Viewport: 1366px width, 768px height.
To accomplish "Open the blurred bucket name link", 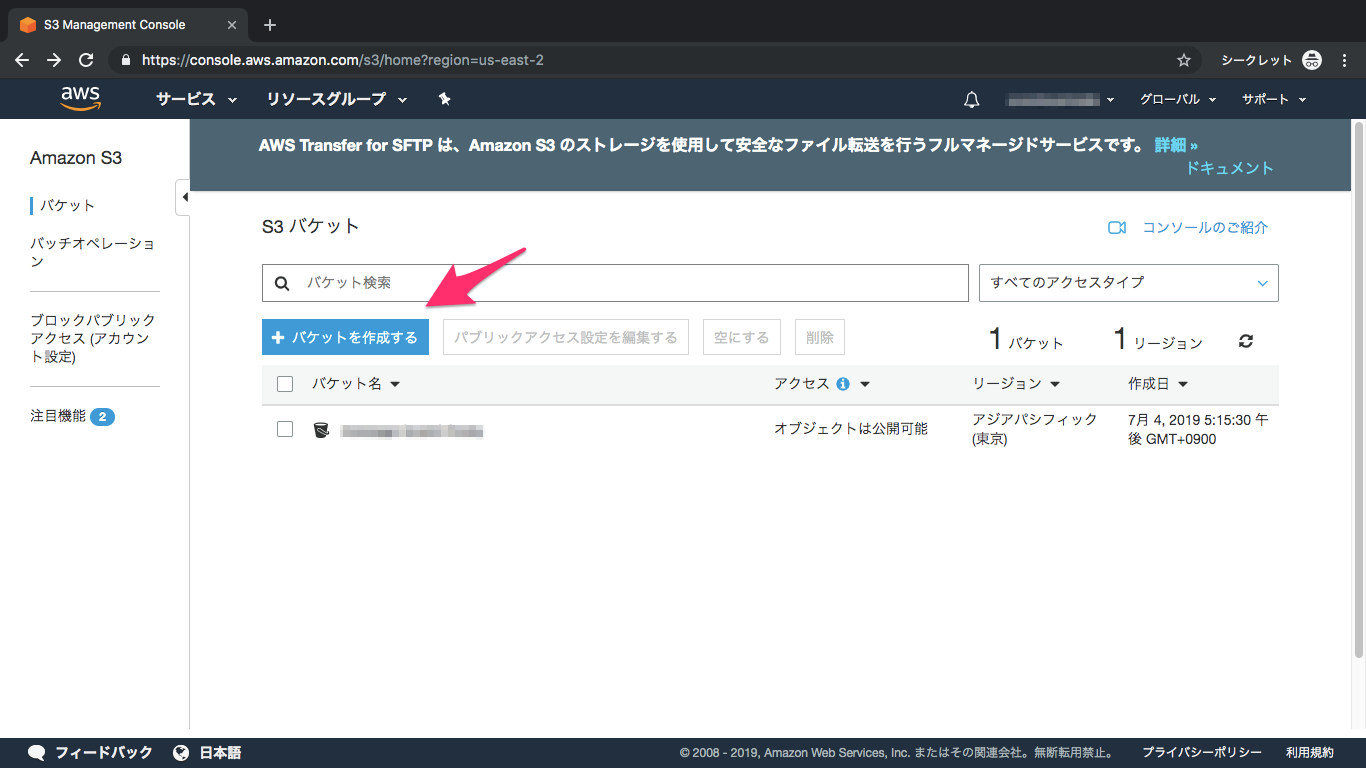I will (412, 431).
